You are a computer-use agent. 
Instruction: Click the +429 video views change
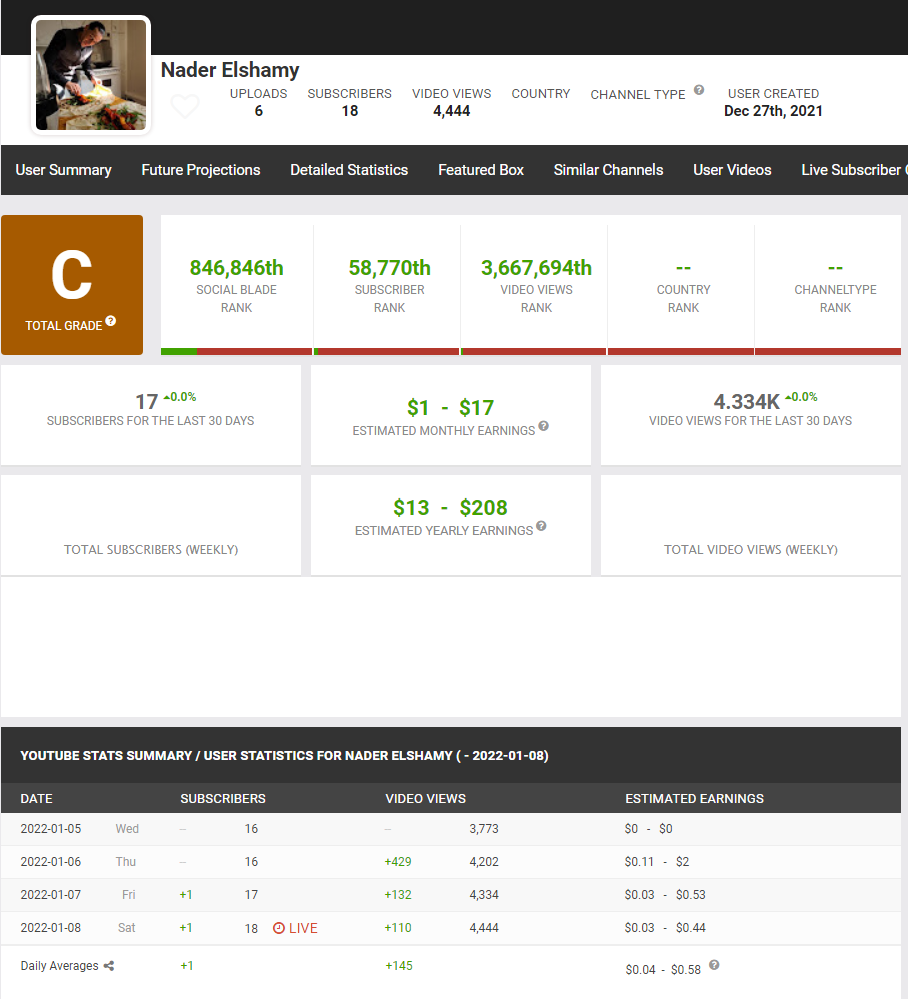tap(398, 861)
